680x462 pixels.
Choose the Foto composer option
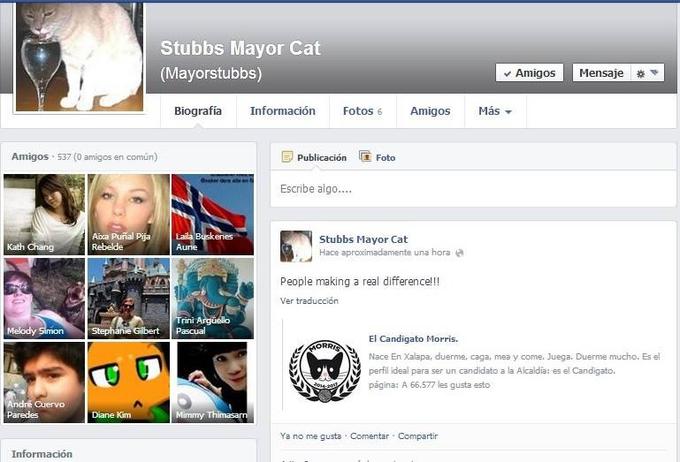[386, 157]
